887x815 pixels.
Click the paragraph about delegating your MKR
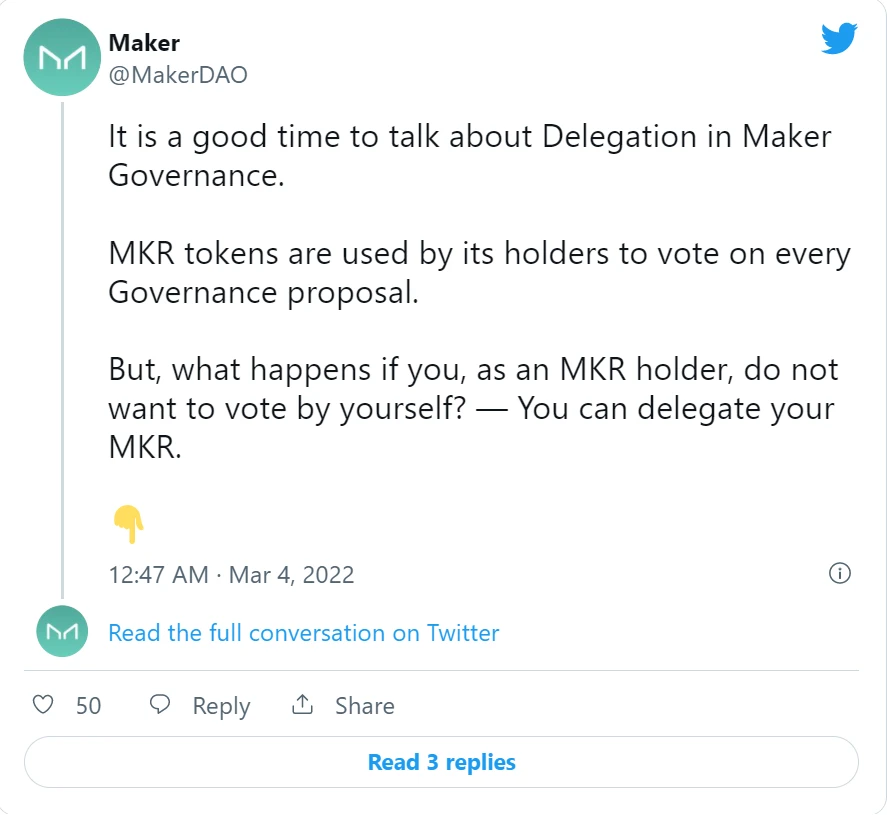[473, 408]
